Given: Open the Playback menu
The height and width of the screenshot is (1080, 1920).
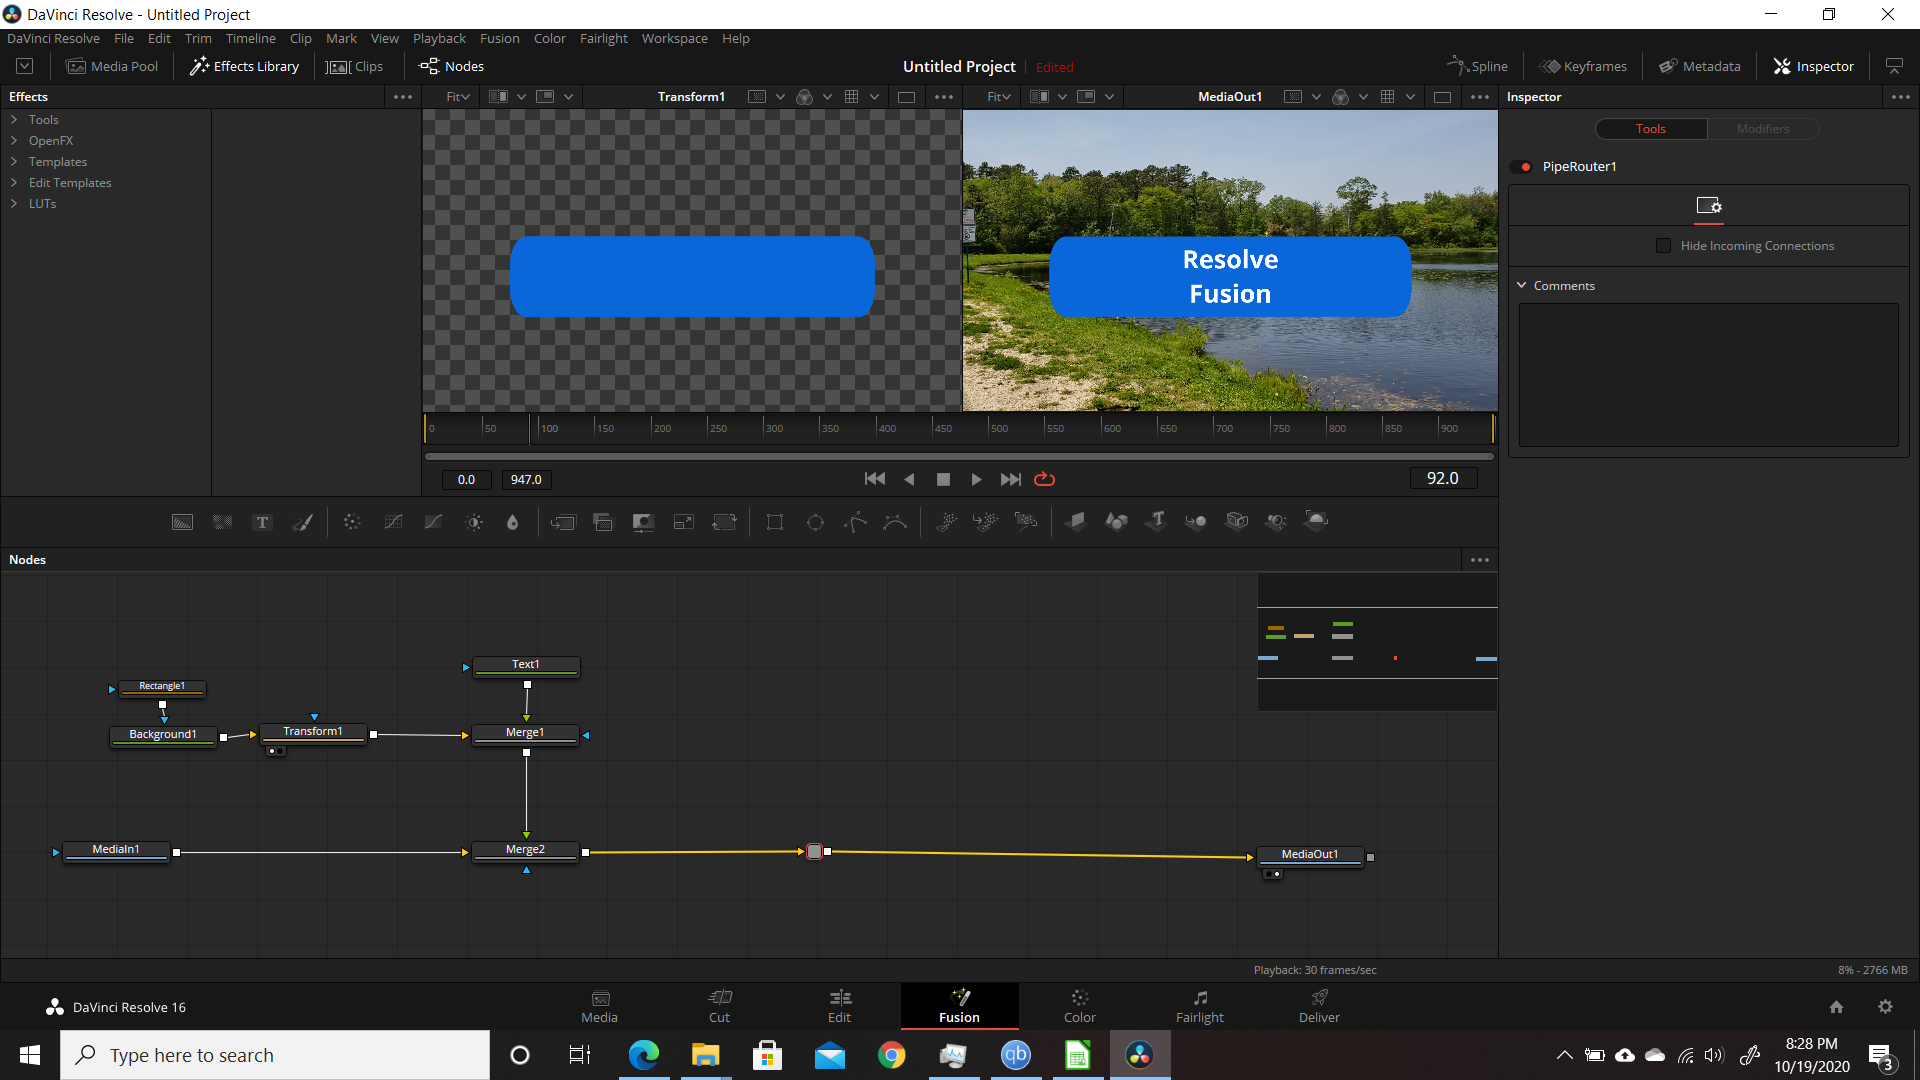Looking at the screenshot, I should click(x=439, y=38).
